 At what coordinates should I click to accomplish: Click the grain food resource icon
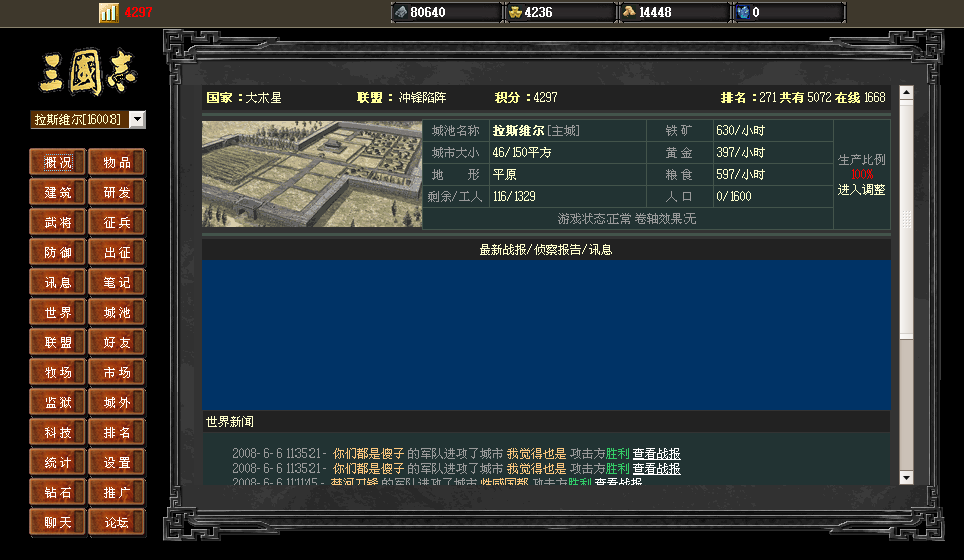[x=629, y=12]
